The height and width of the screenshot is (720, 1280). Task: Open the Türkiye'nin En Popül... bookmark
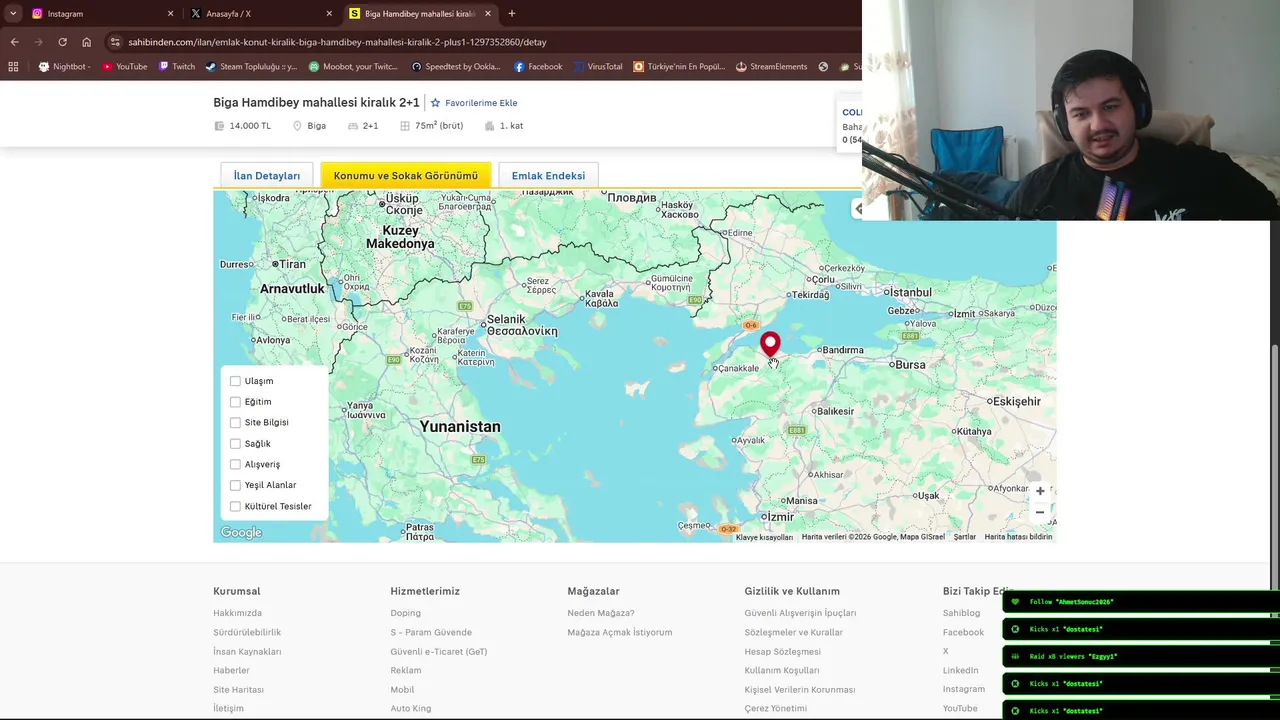[x=679, y=67]
